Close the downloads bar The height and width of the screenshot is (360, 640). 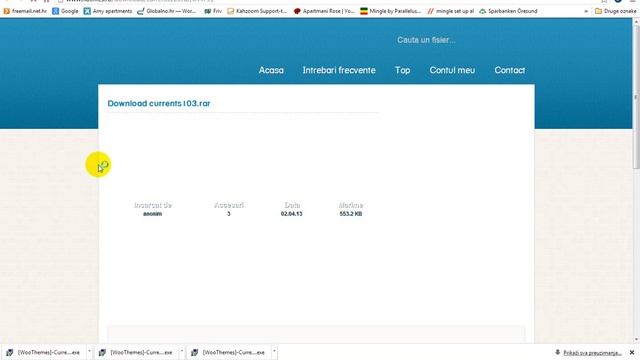click(632, 352)
